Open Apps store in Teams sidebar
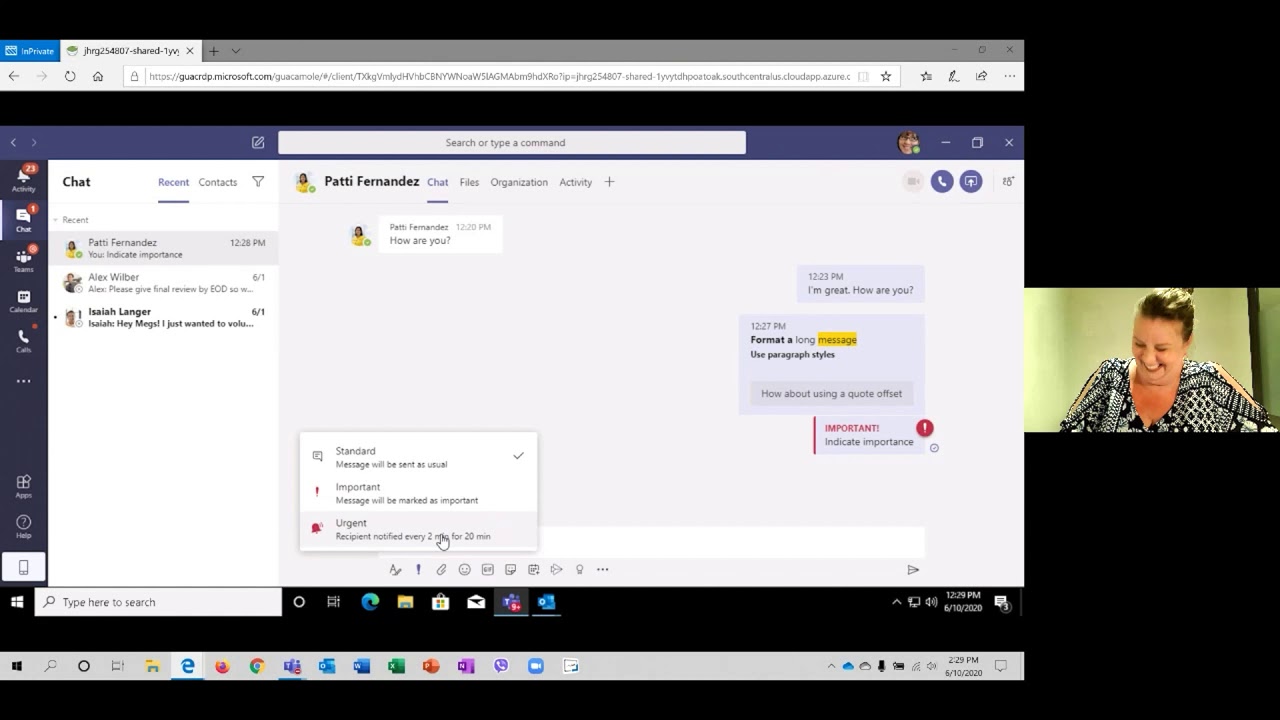This screenshot has width=1280, height=720. [x=23, y=486]
